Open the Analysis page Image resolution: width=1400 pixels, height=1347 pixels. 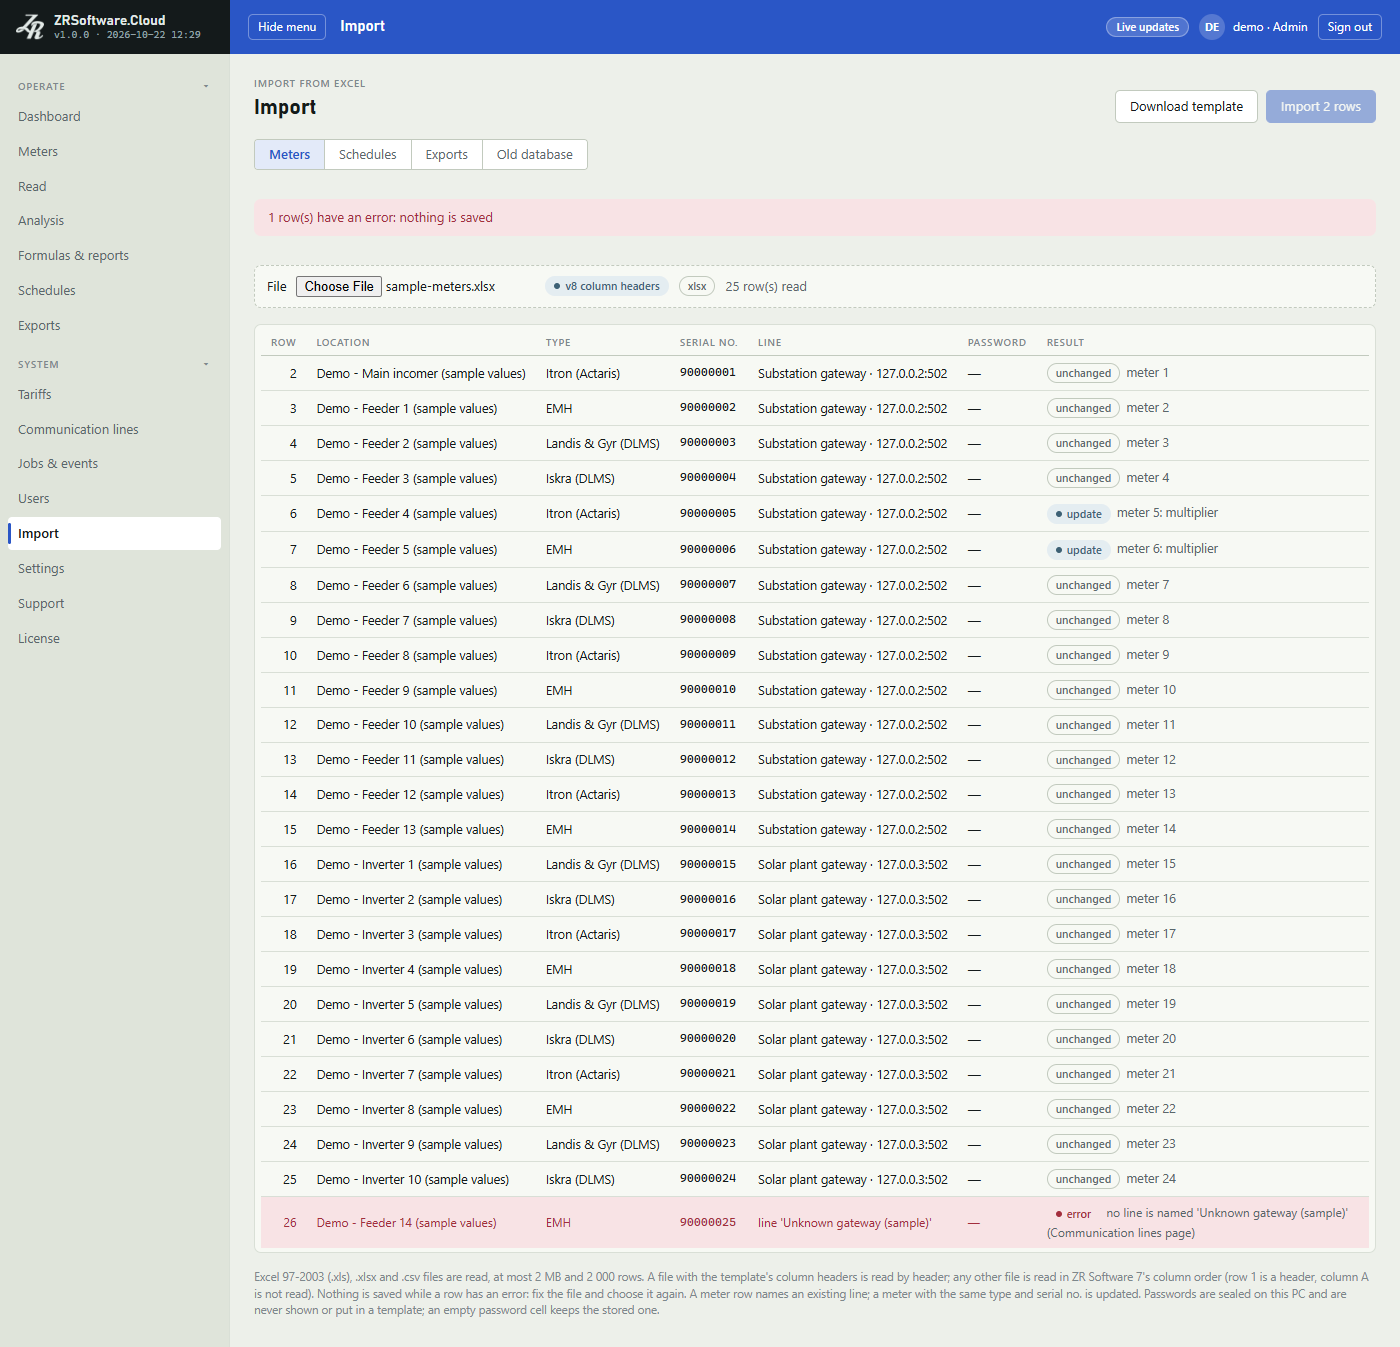pos(114,221)
